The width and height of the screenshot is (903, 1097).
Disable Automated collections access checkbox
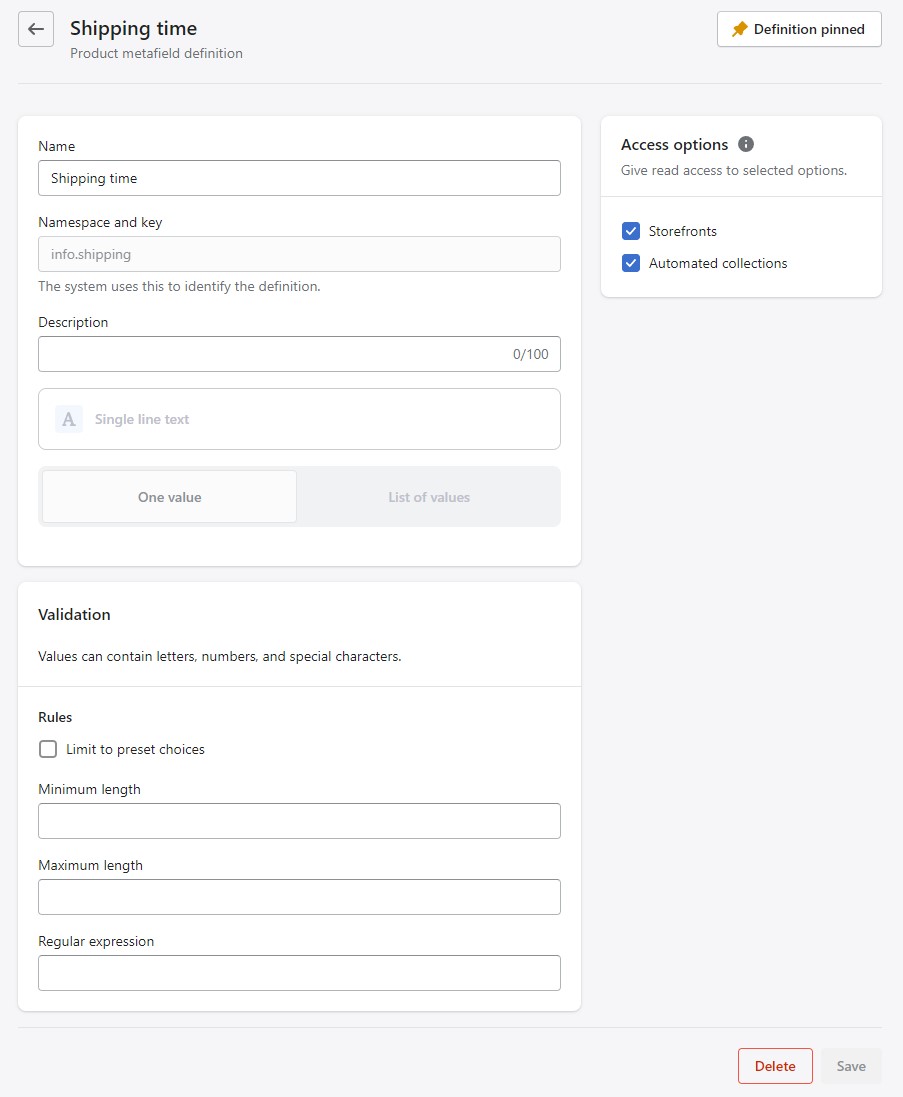click(631, 263)
